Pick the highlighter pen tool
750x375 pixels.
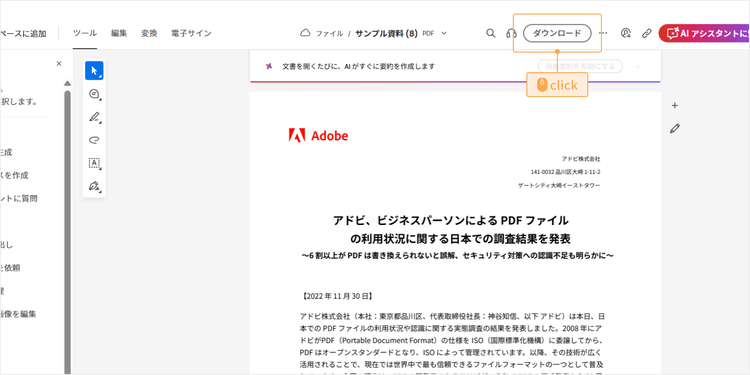94,117
